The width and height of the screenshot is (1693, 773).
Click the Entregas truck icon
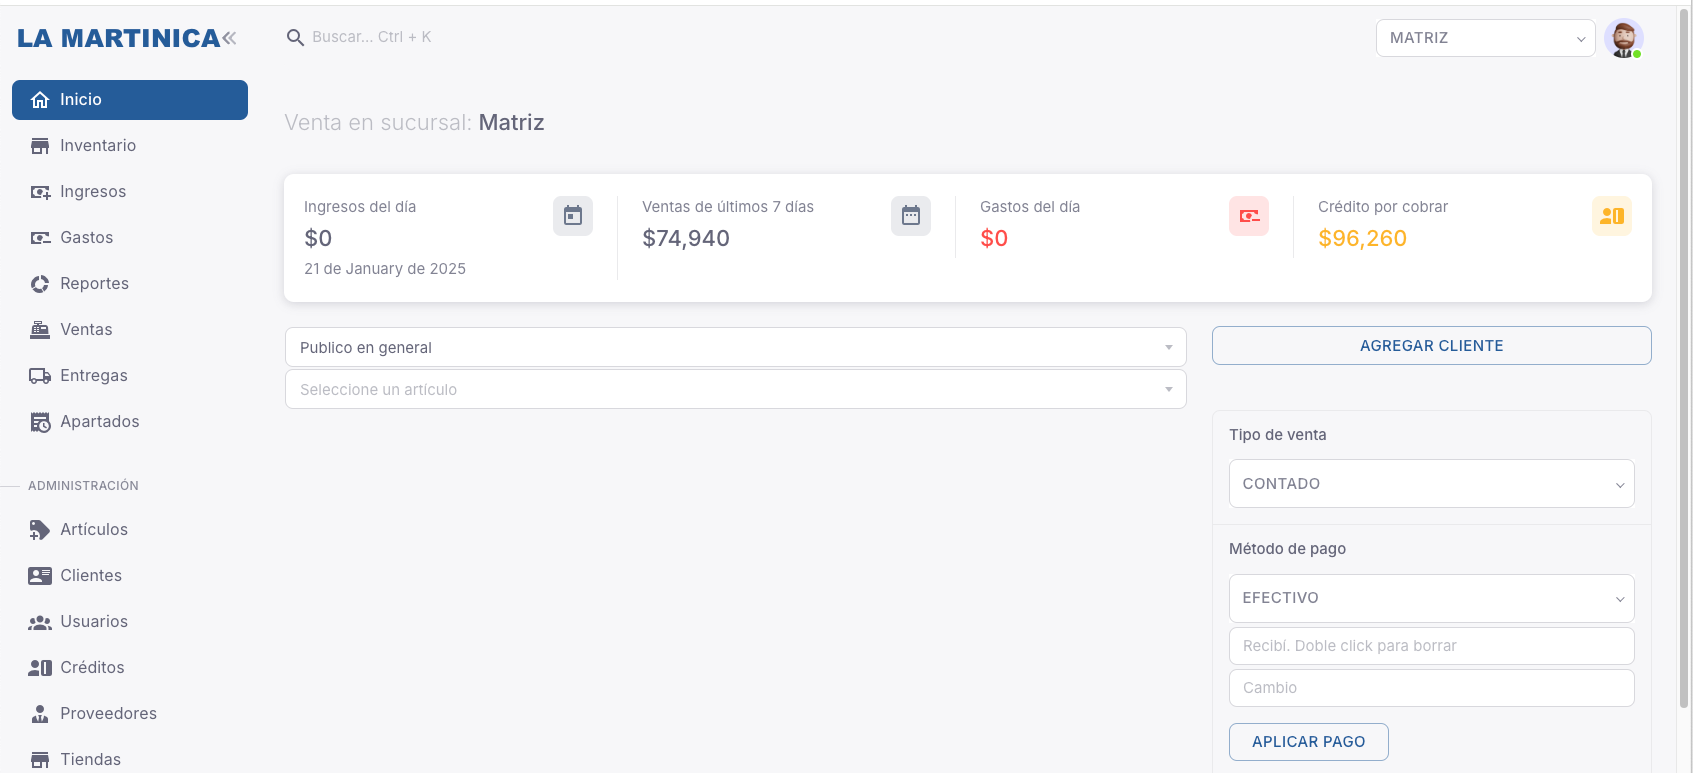[x=40, y=376]
